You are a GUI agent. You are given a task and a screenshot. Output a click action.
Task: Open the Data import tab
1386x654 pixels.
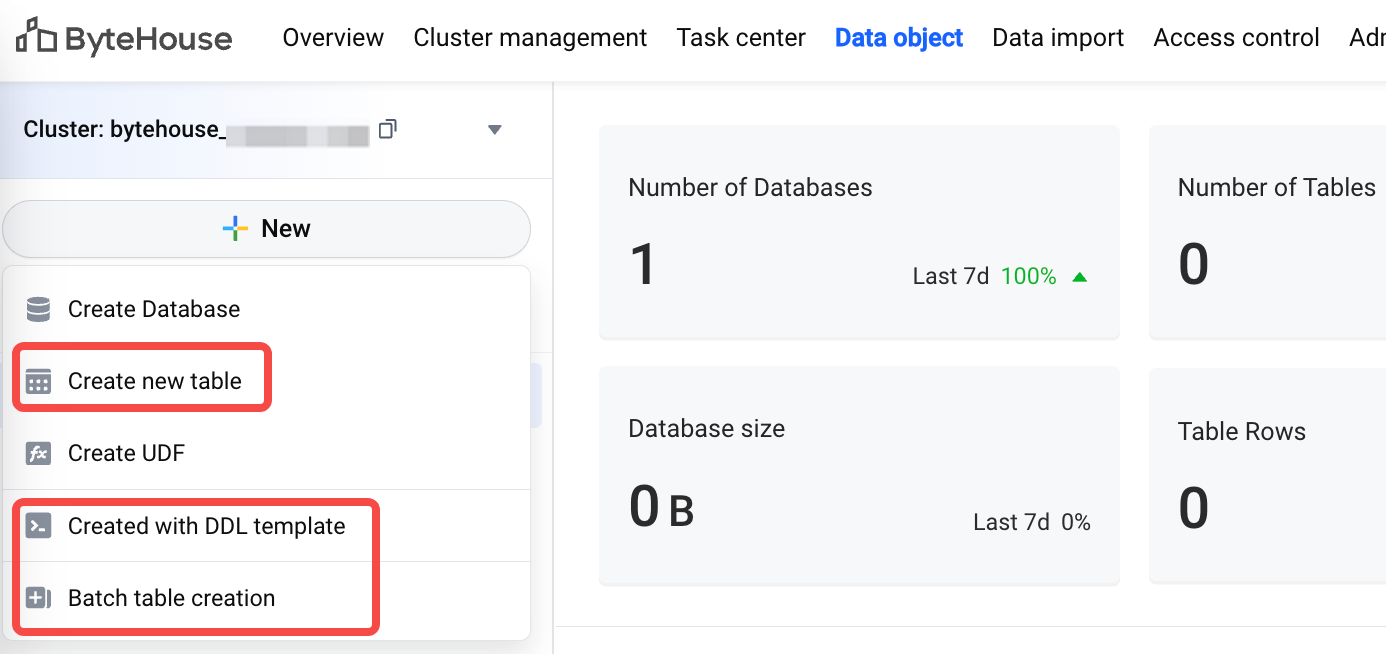[1058, 38]
